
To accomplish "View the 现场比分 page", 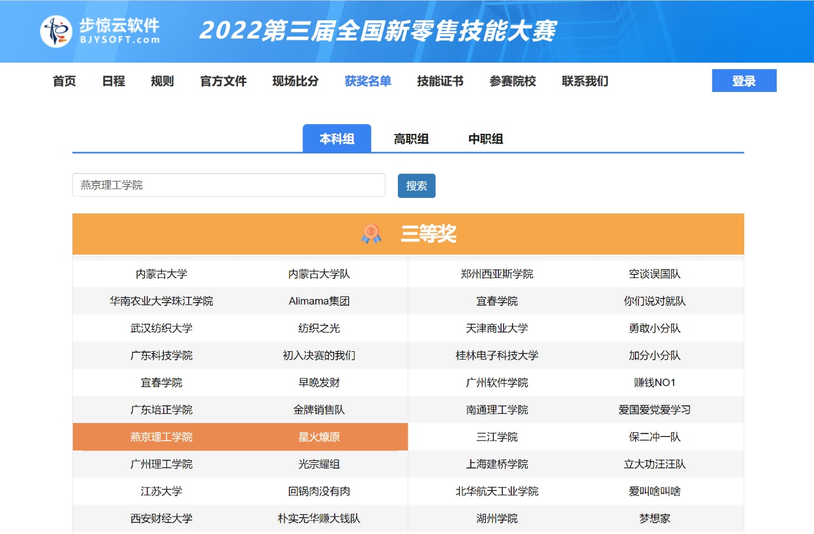I will (295, 81).
